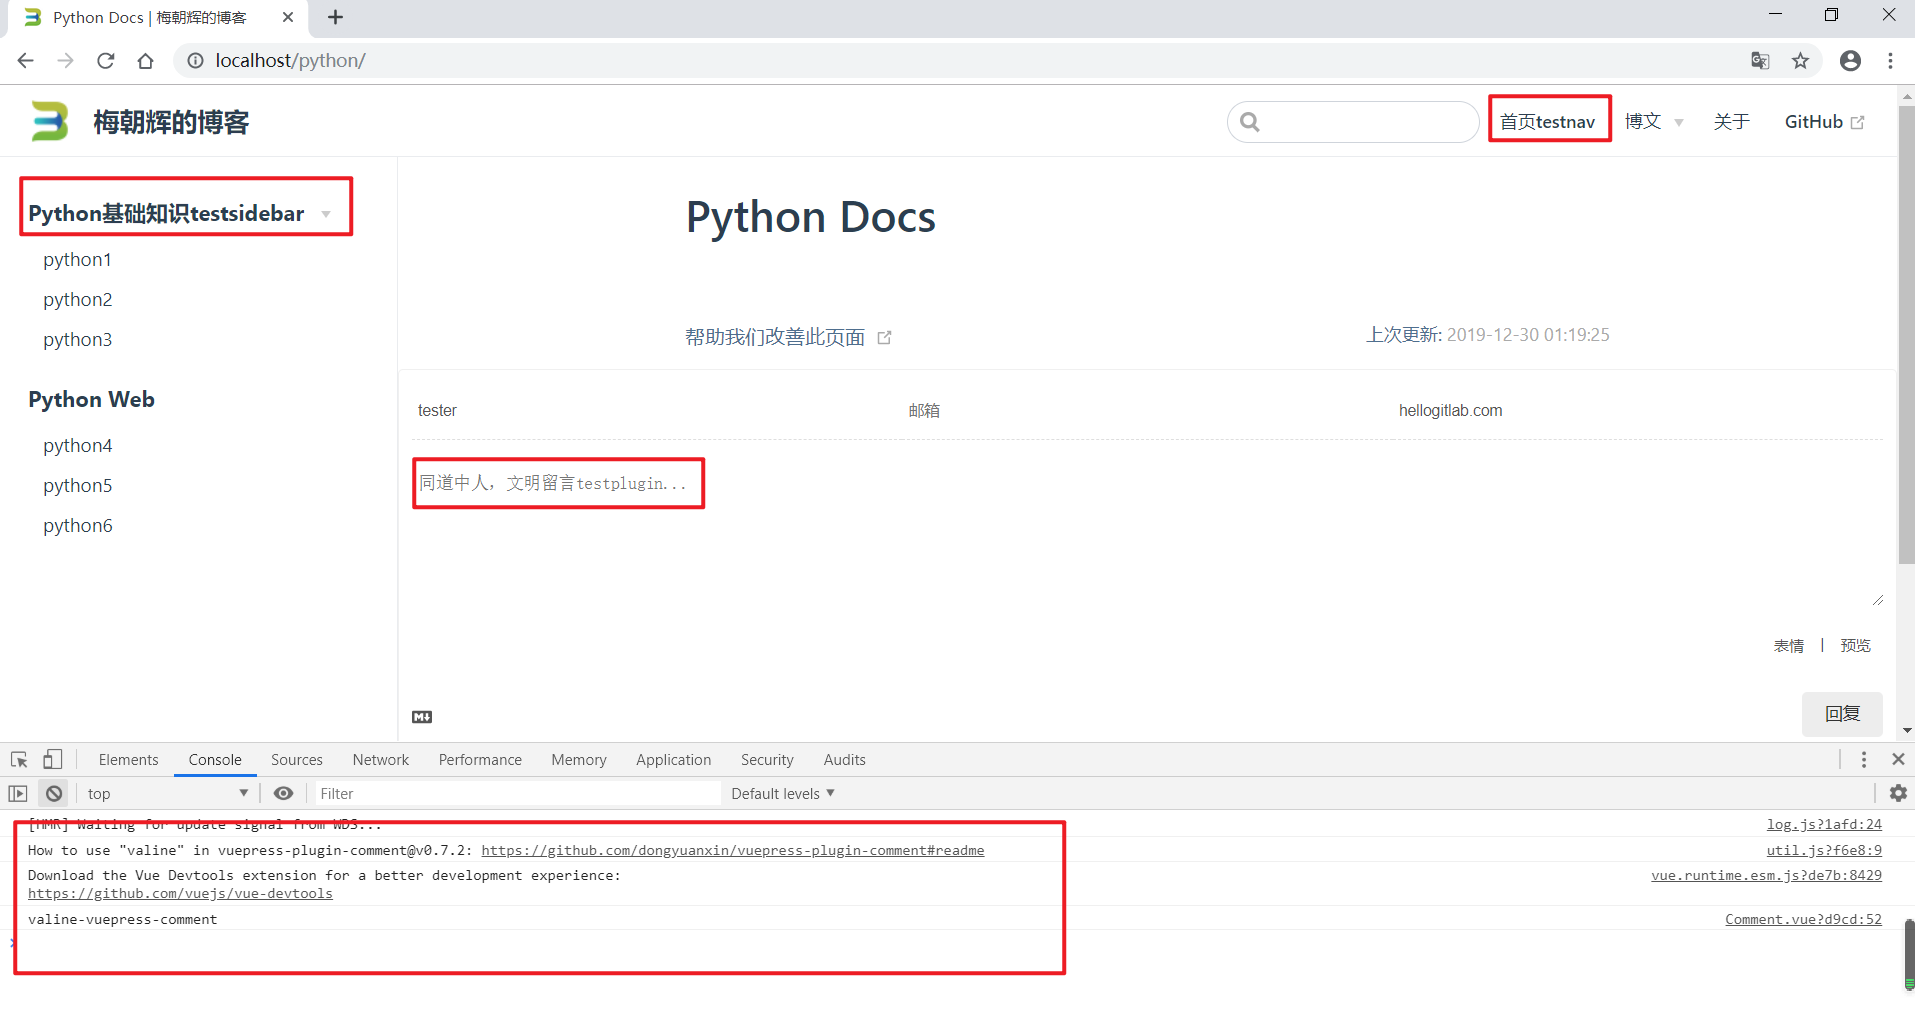Open python4 in the sidebar
Viewport: 1915px width, 1018px height.
coord(78,446)
